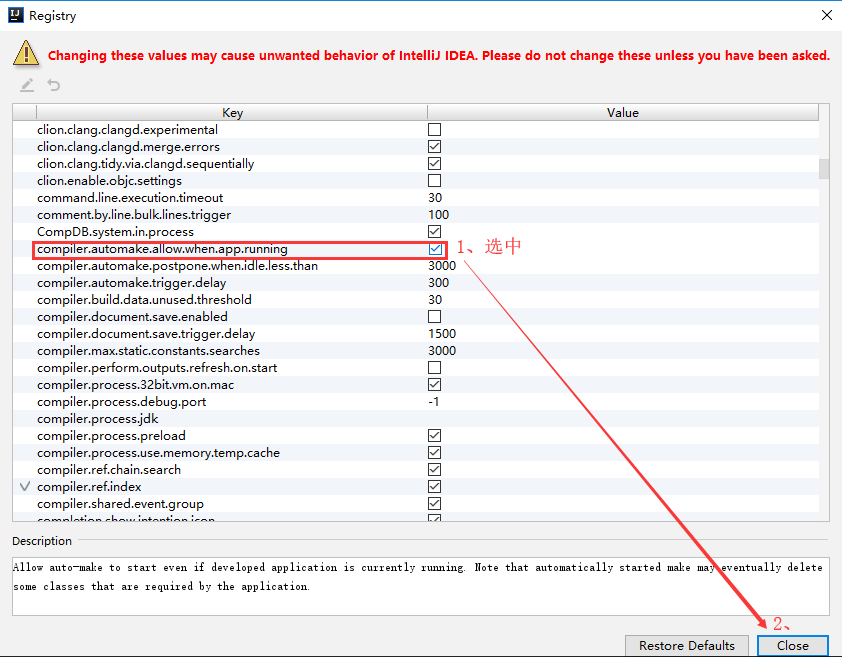Click the Key column header

[x=232, y=112]
